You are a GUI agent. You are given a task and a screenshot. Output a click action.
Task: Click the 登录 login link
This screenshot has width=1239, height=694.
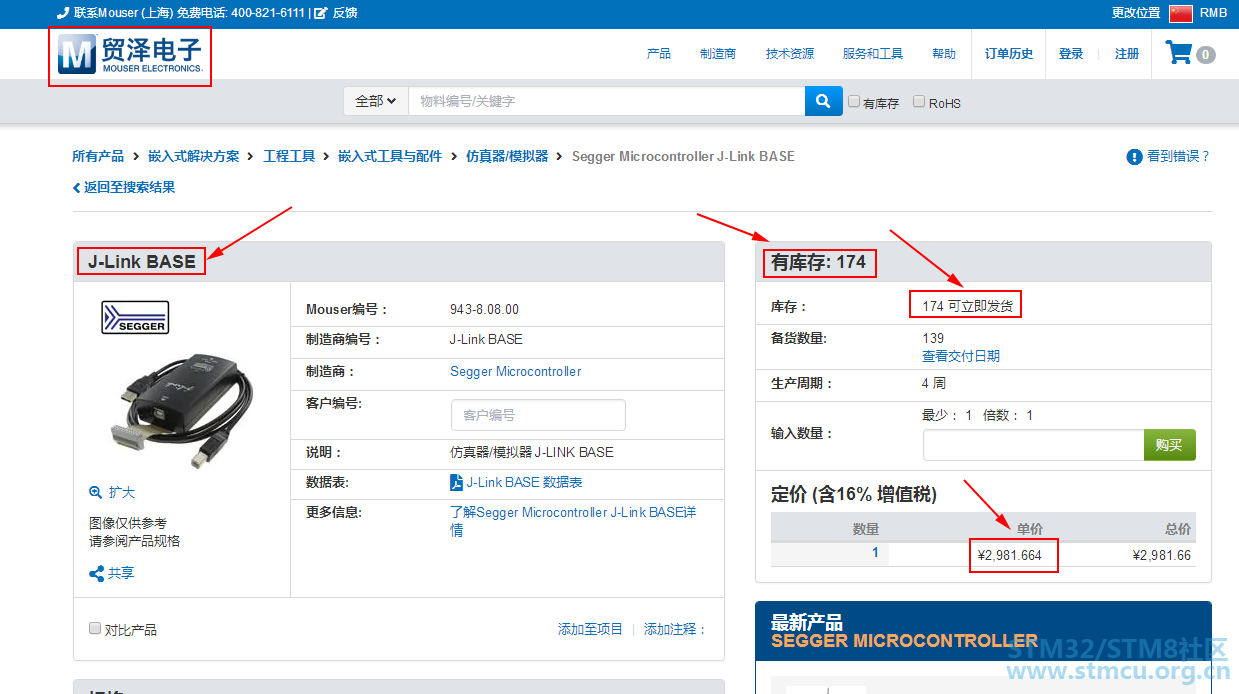pyautogui.click(x=1071, y=54)
